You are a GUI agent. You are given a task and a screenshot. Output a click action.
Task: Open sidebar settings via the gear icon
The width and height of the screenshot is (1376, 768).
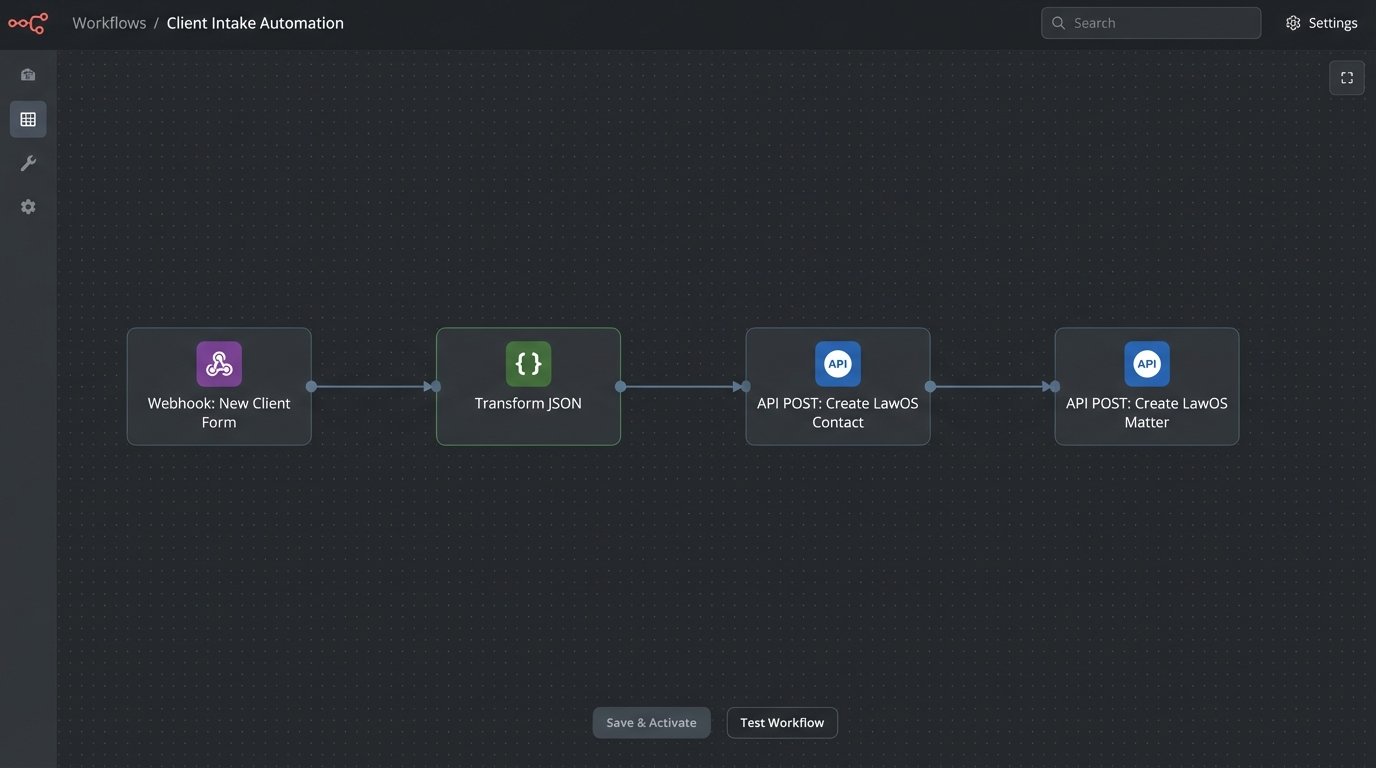point(27,206)
